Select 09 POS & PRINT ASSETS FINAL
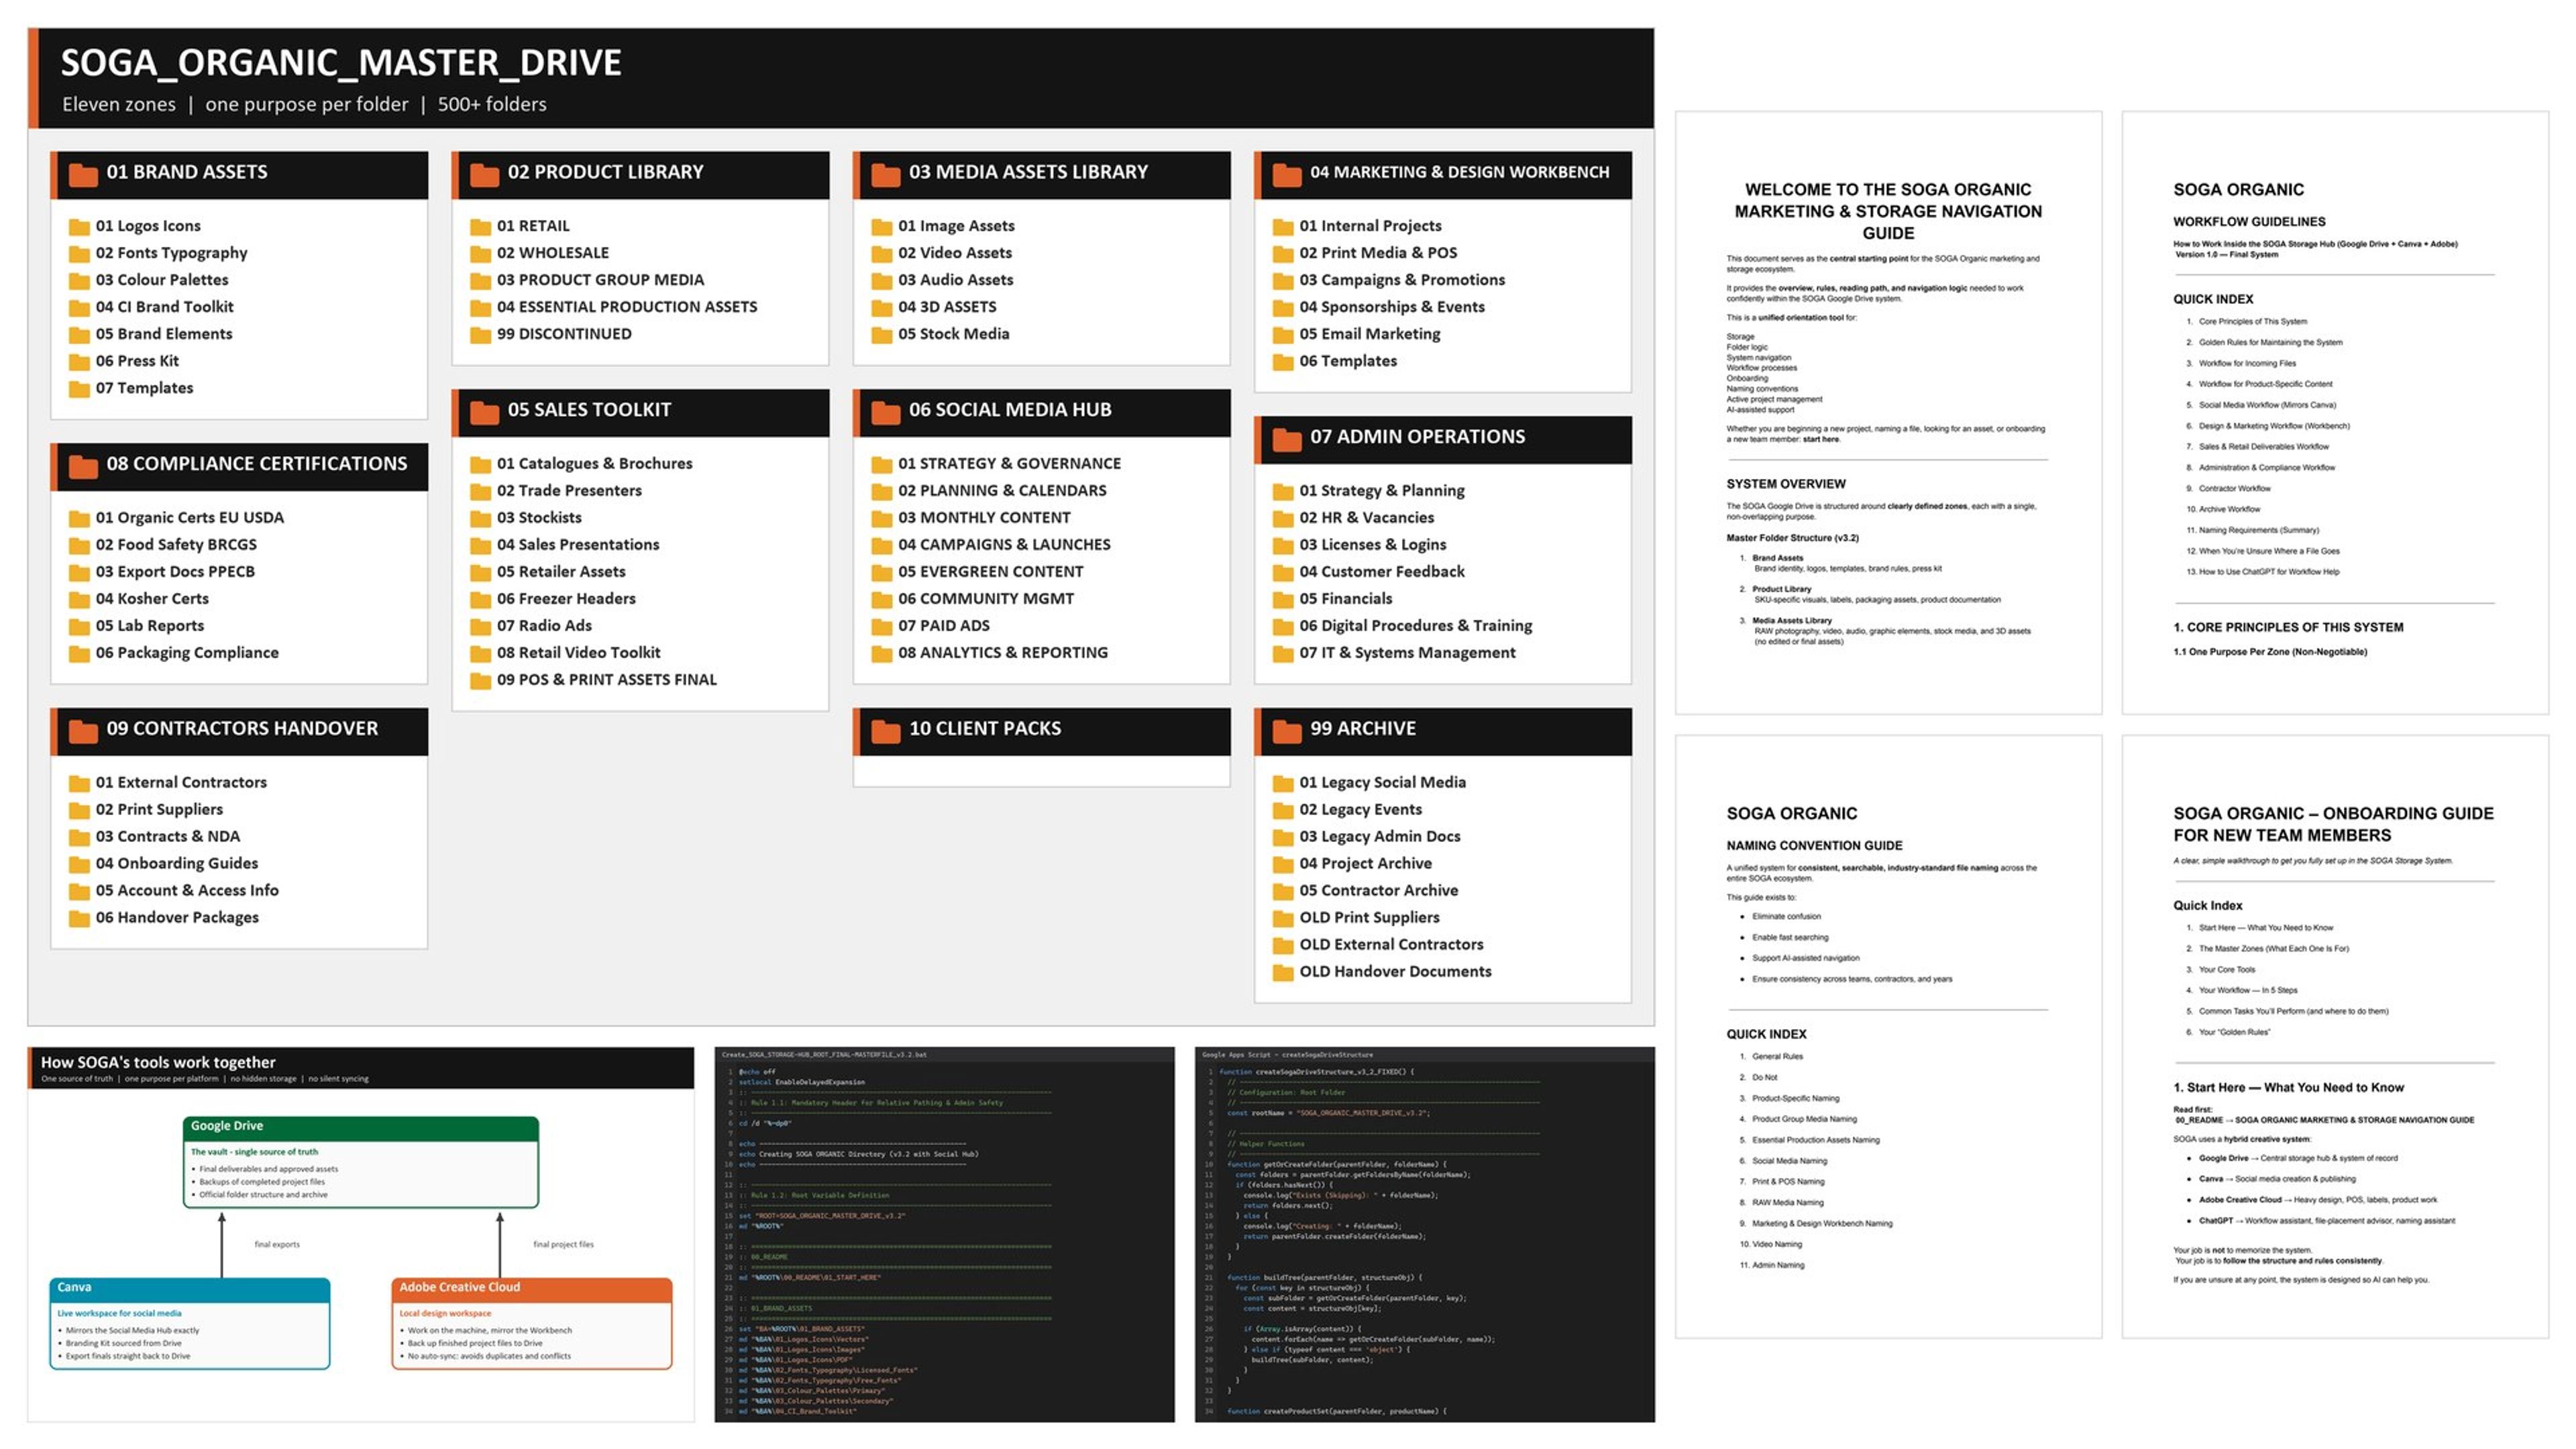 [594, 680]
